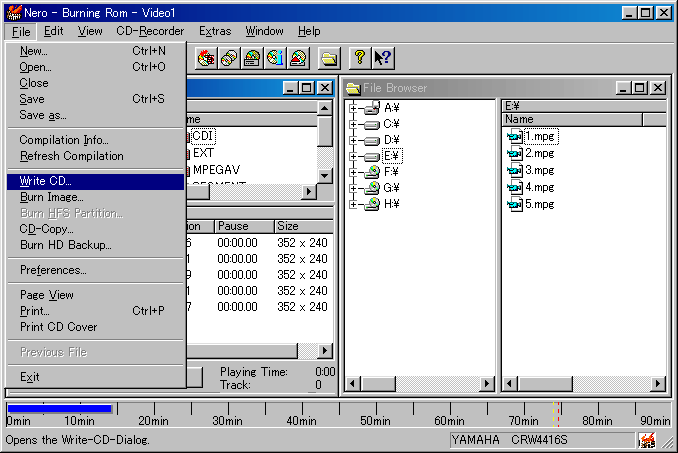The width and height of the screenshot is (678, 453).
Task: Click the D:¥ hard drive icon
Action: coord(372,140)
